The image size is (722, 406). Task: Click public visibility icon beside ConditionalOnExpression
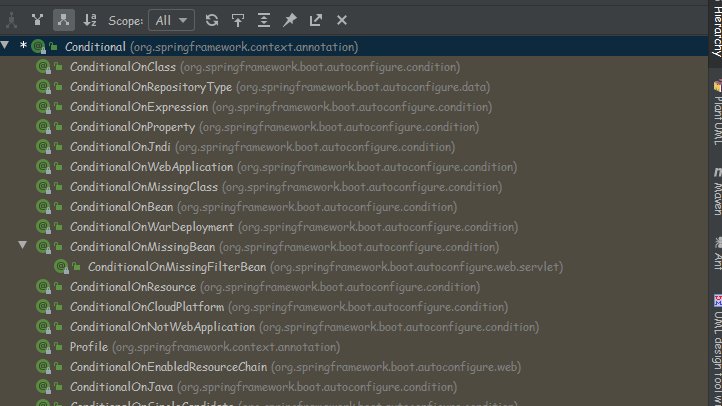pos(58,107)
